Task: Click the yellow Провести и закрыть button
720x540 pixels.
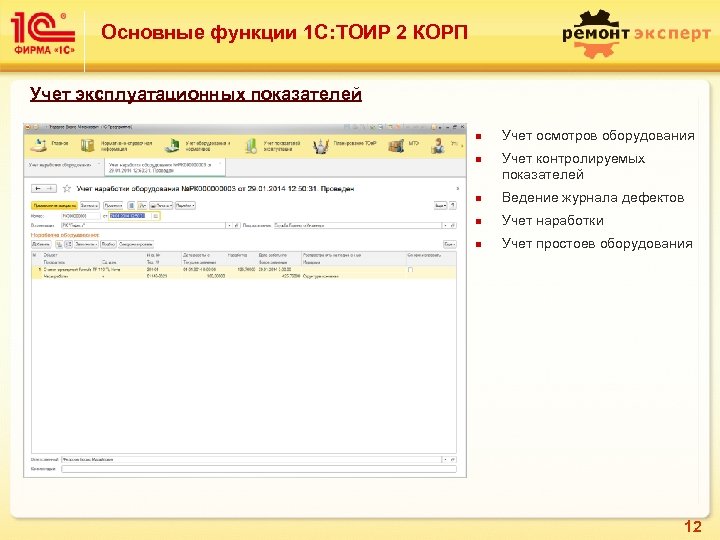Action: [x=54, y=205]
